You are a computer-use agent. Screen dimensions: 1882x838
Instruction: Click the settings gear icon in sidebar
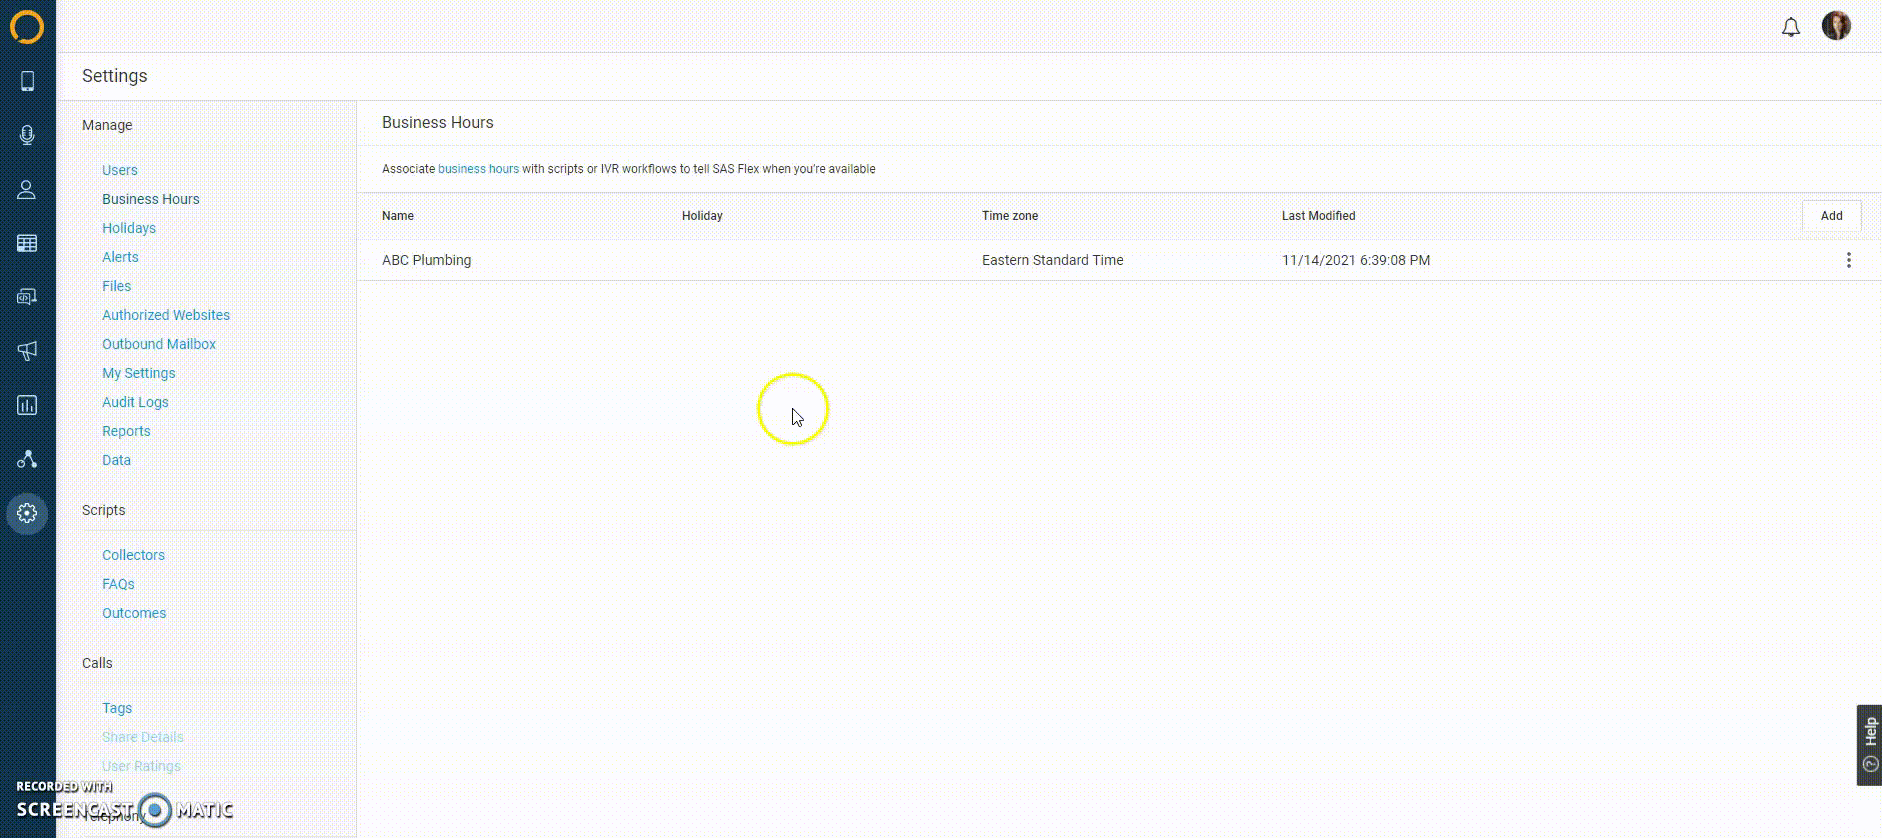(x=27, y=513)
